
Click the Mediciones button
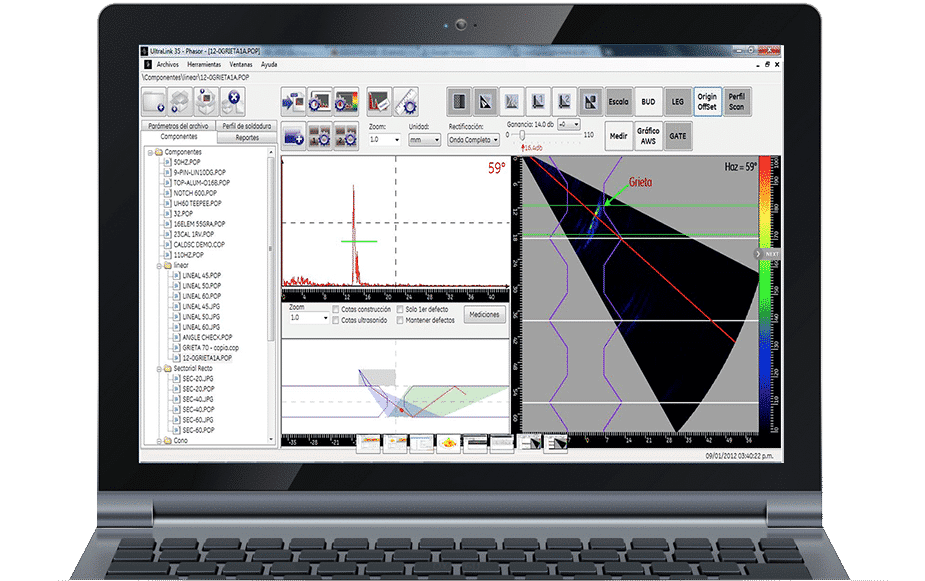484,314
